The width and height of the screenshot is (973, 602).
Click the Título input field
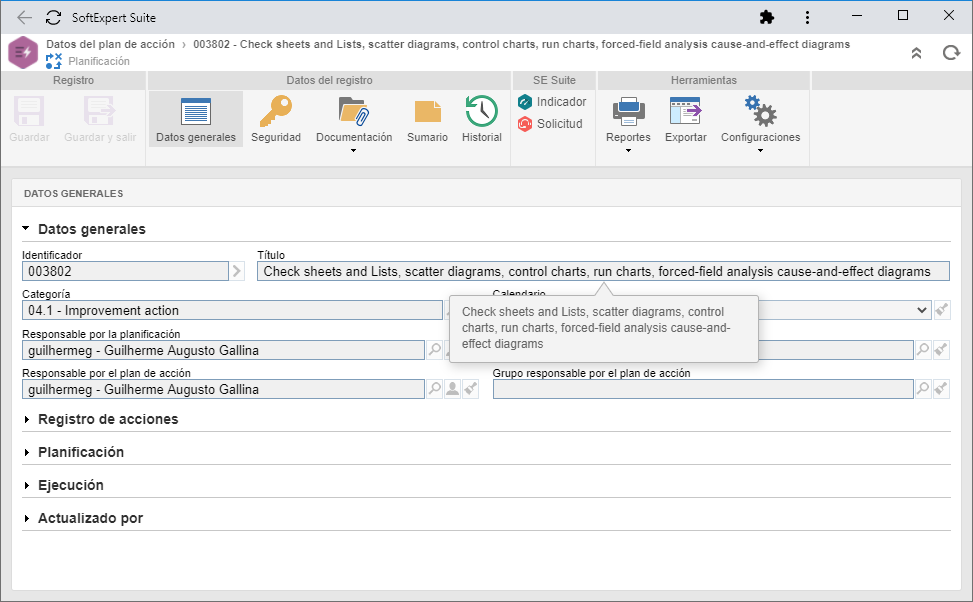[603, 271]
